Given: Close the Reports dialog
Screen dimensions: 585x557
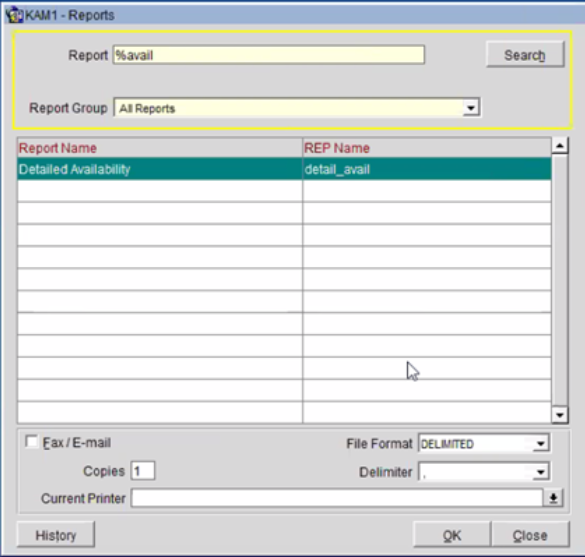Looking at the screenshot, I should [x=530, y=535].
